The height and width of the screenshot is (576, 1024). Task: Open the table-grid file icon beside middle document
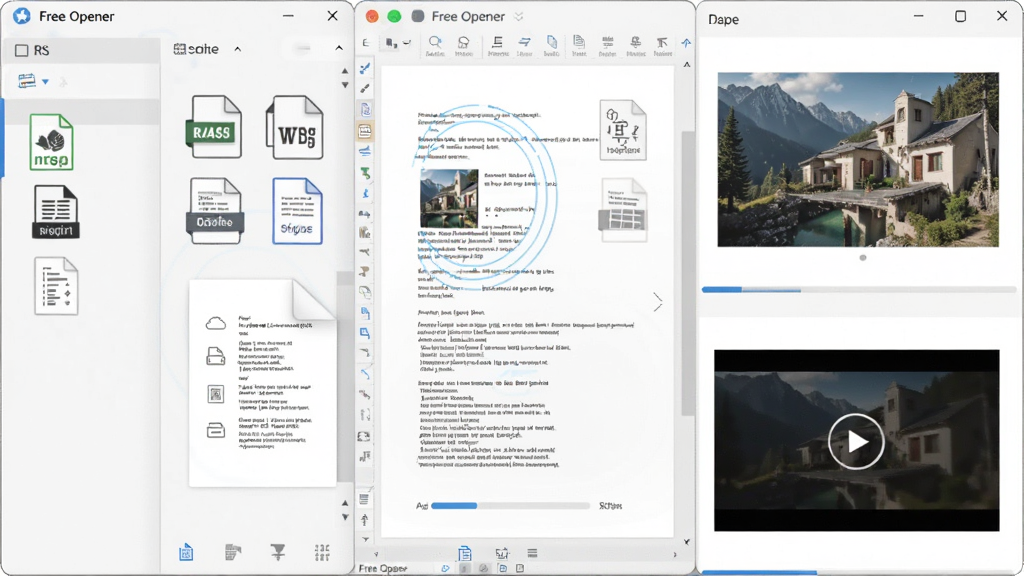(x=624, y=210)
